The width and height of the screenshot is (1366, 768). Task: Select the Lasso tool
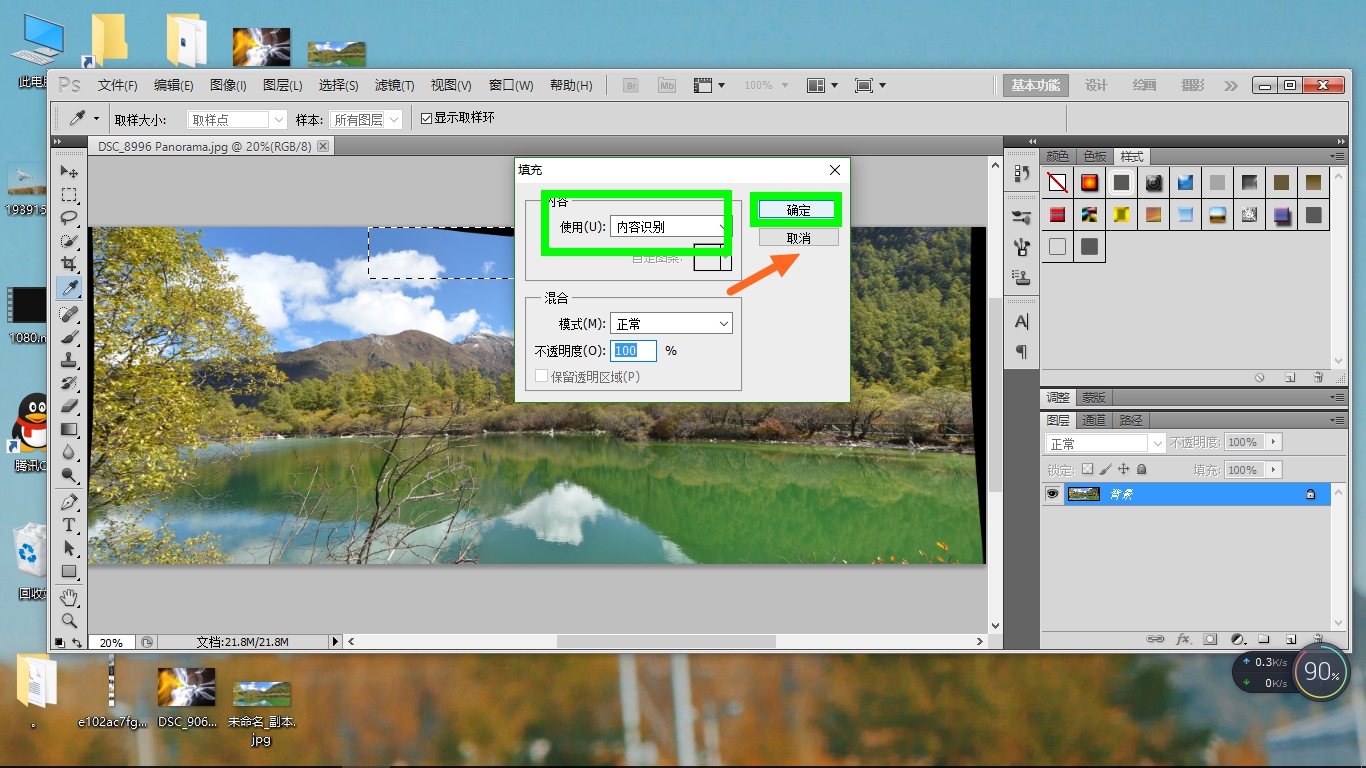click(x=69, y=217)
